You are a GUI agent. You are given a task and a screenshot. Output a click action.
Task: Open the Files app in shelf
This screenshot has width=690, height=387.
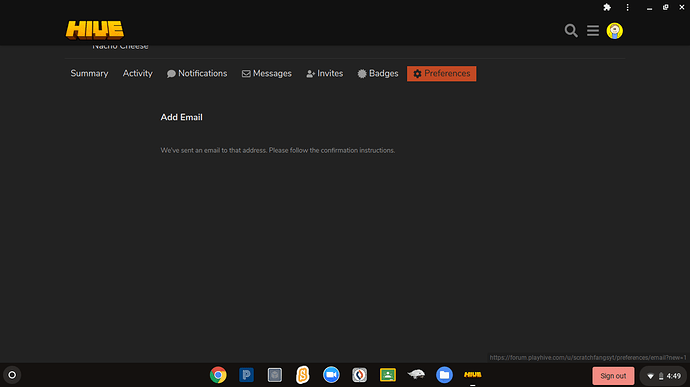[x=444, y=375]
